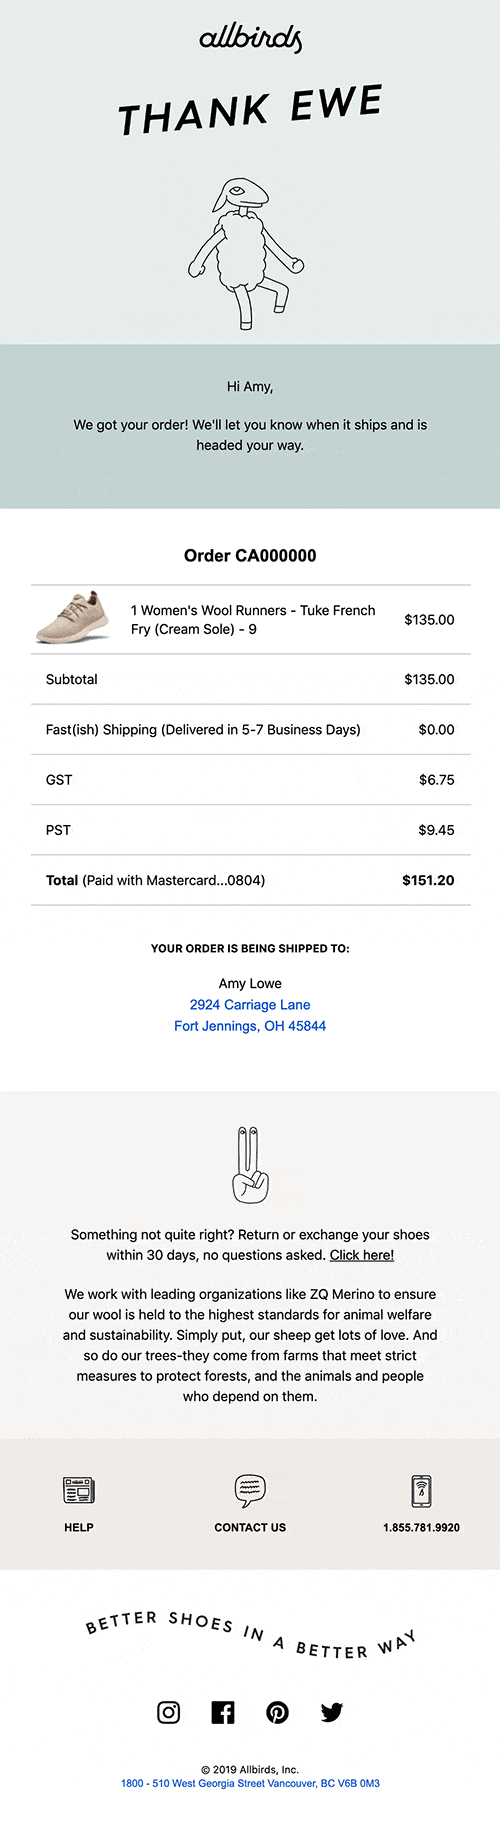Click the dancing sheep illustration

pos(246,254)
